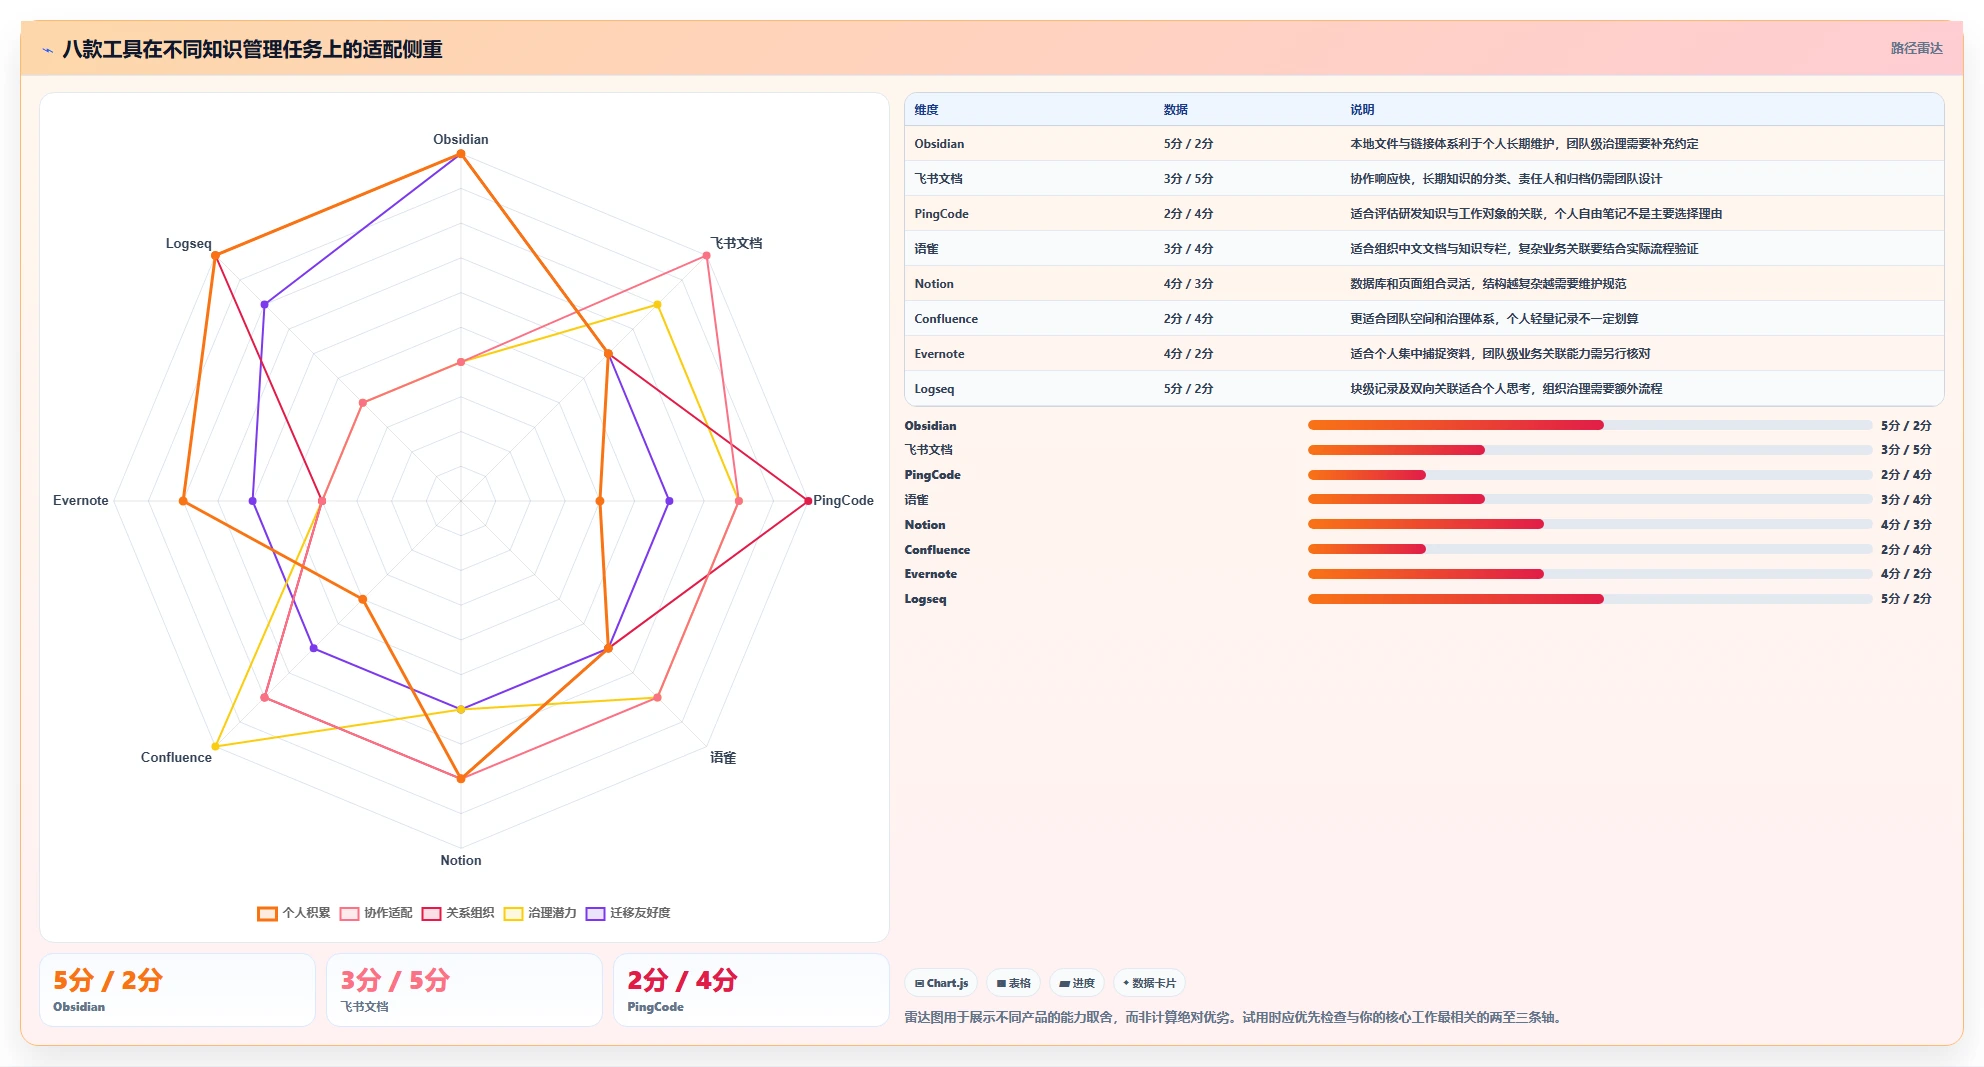Click the page title 八款工具在不同知识管理任务上的适配侧重
This screenshot has width=1984, height=1067.
point(253,50)
